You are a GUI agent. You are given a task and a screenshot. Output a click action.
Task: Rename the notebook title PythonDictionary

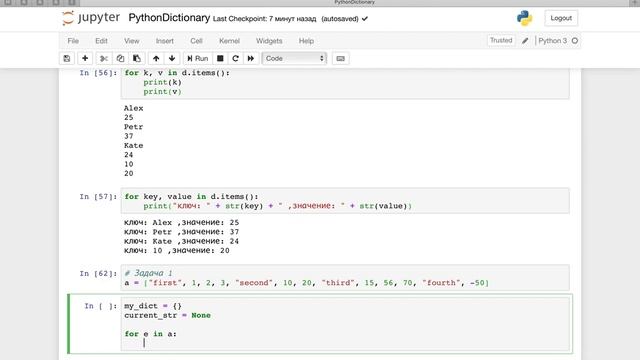click(169, 18)
